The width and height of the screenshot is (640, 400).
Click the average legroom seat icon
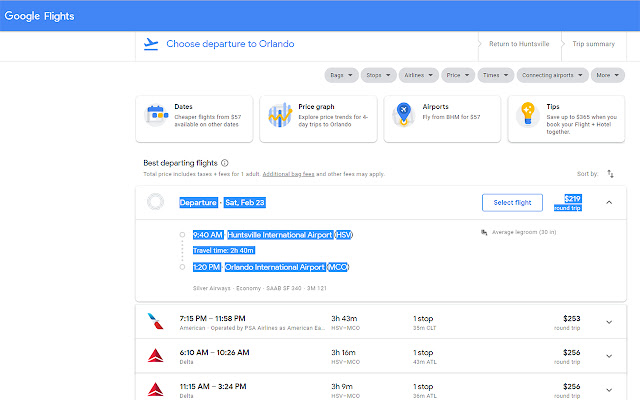(484, 232)
